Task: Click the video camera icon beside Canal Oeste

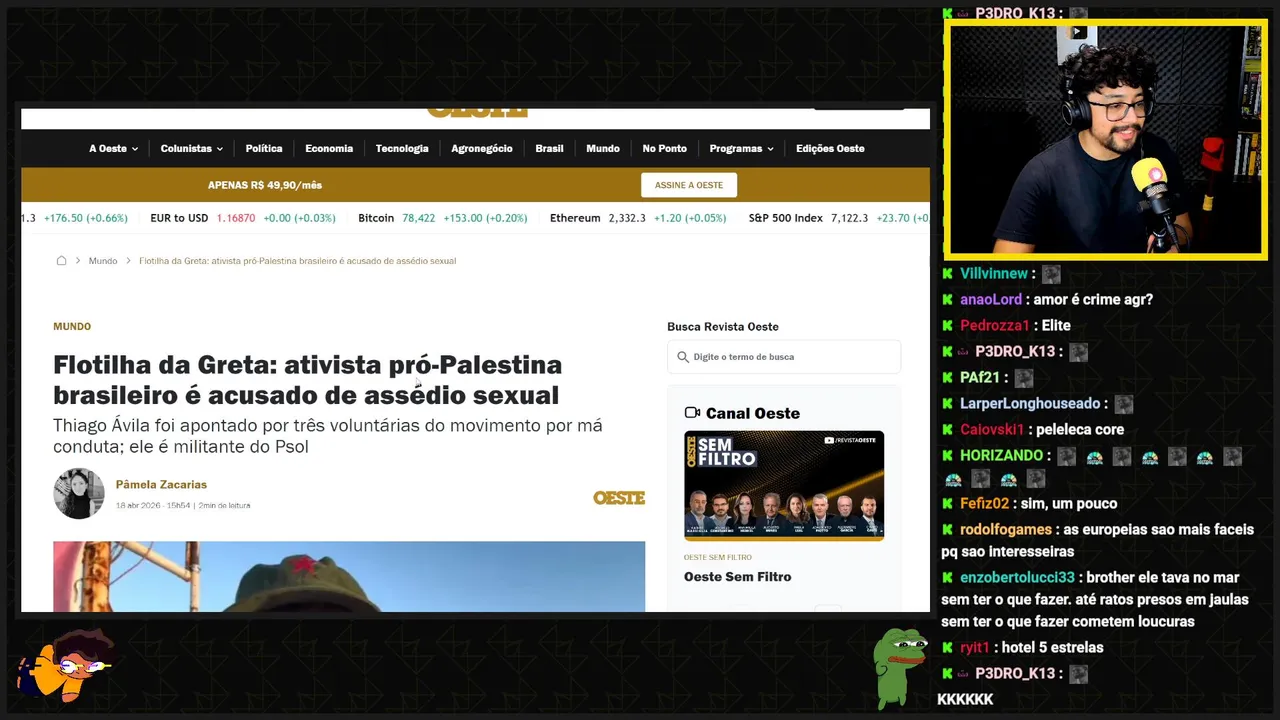Action: coord(692,413)
